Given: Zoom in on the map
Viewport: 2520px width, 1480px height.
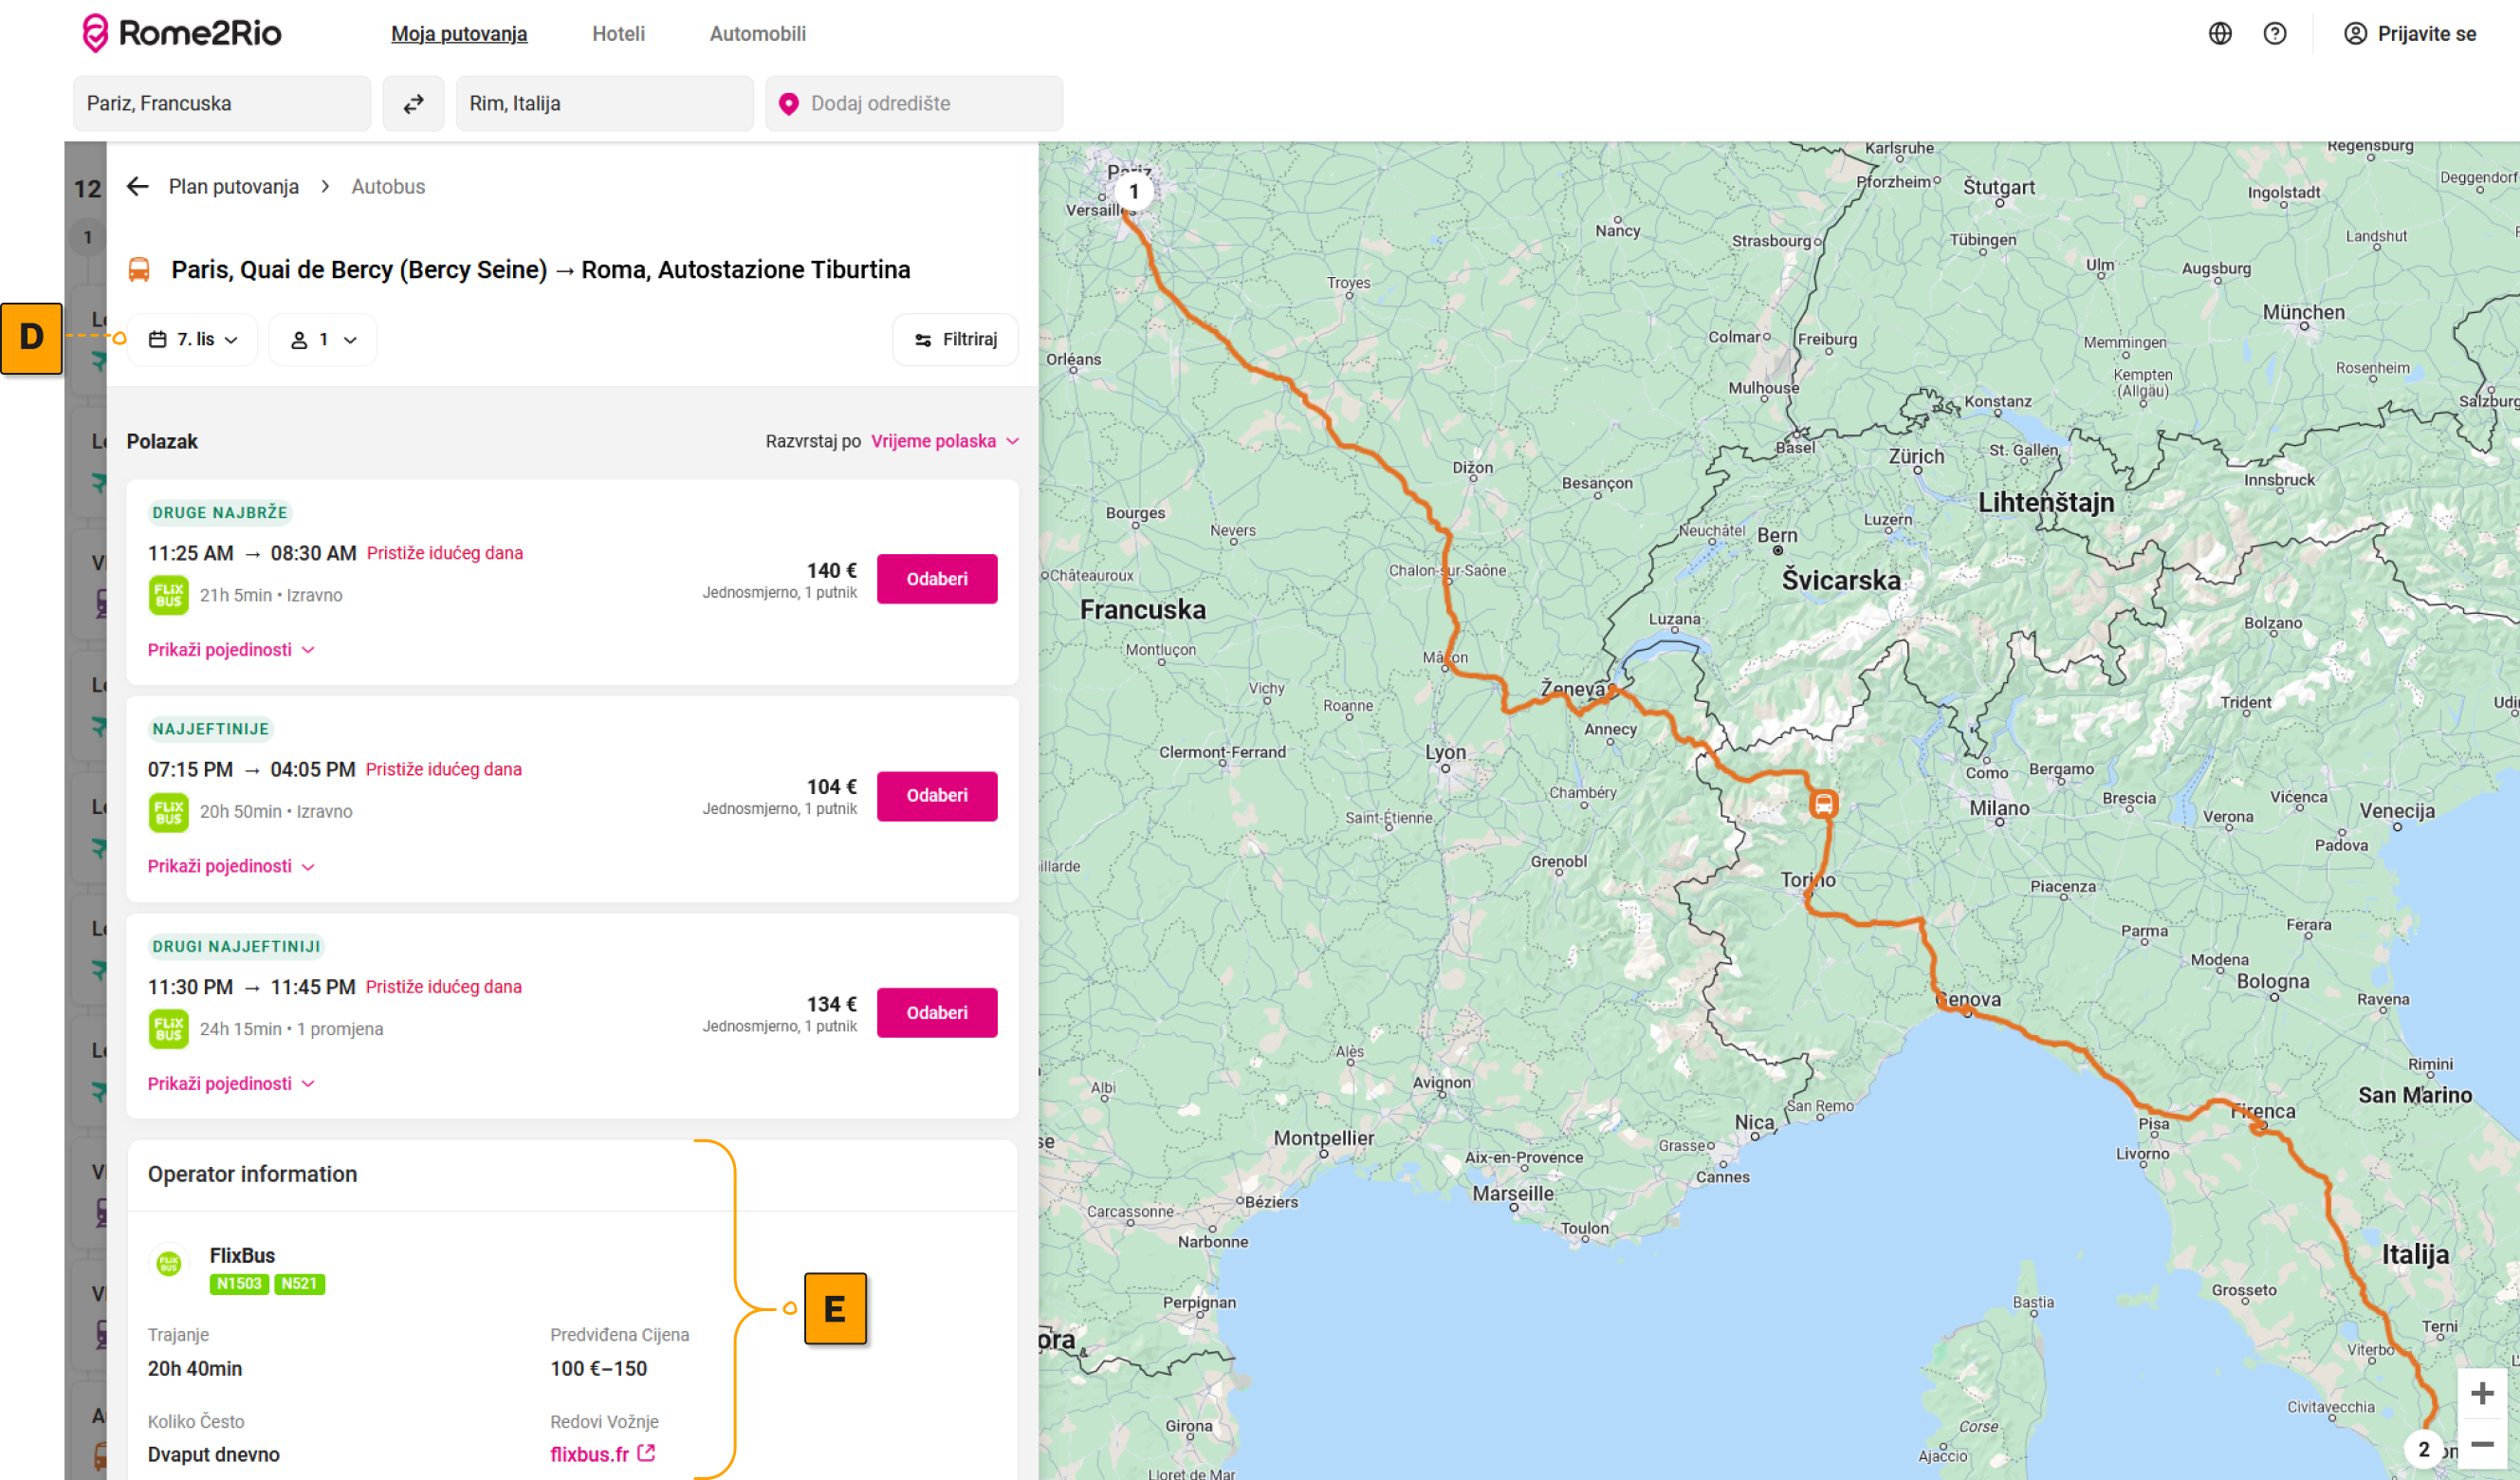Looking at the screenshot, I should (2481, 1393).
